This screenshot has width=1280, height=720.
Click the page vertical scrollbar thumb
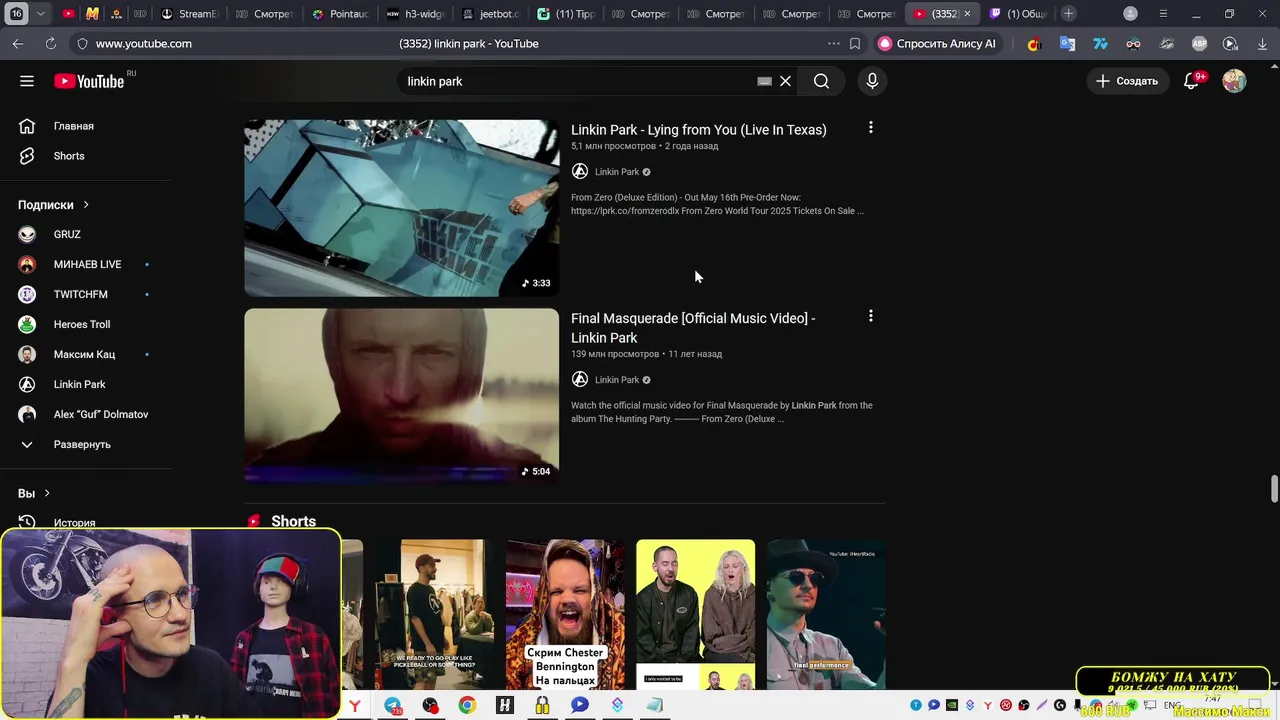[1274, 490]
